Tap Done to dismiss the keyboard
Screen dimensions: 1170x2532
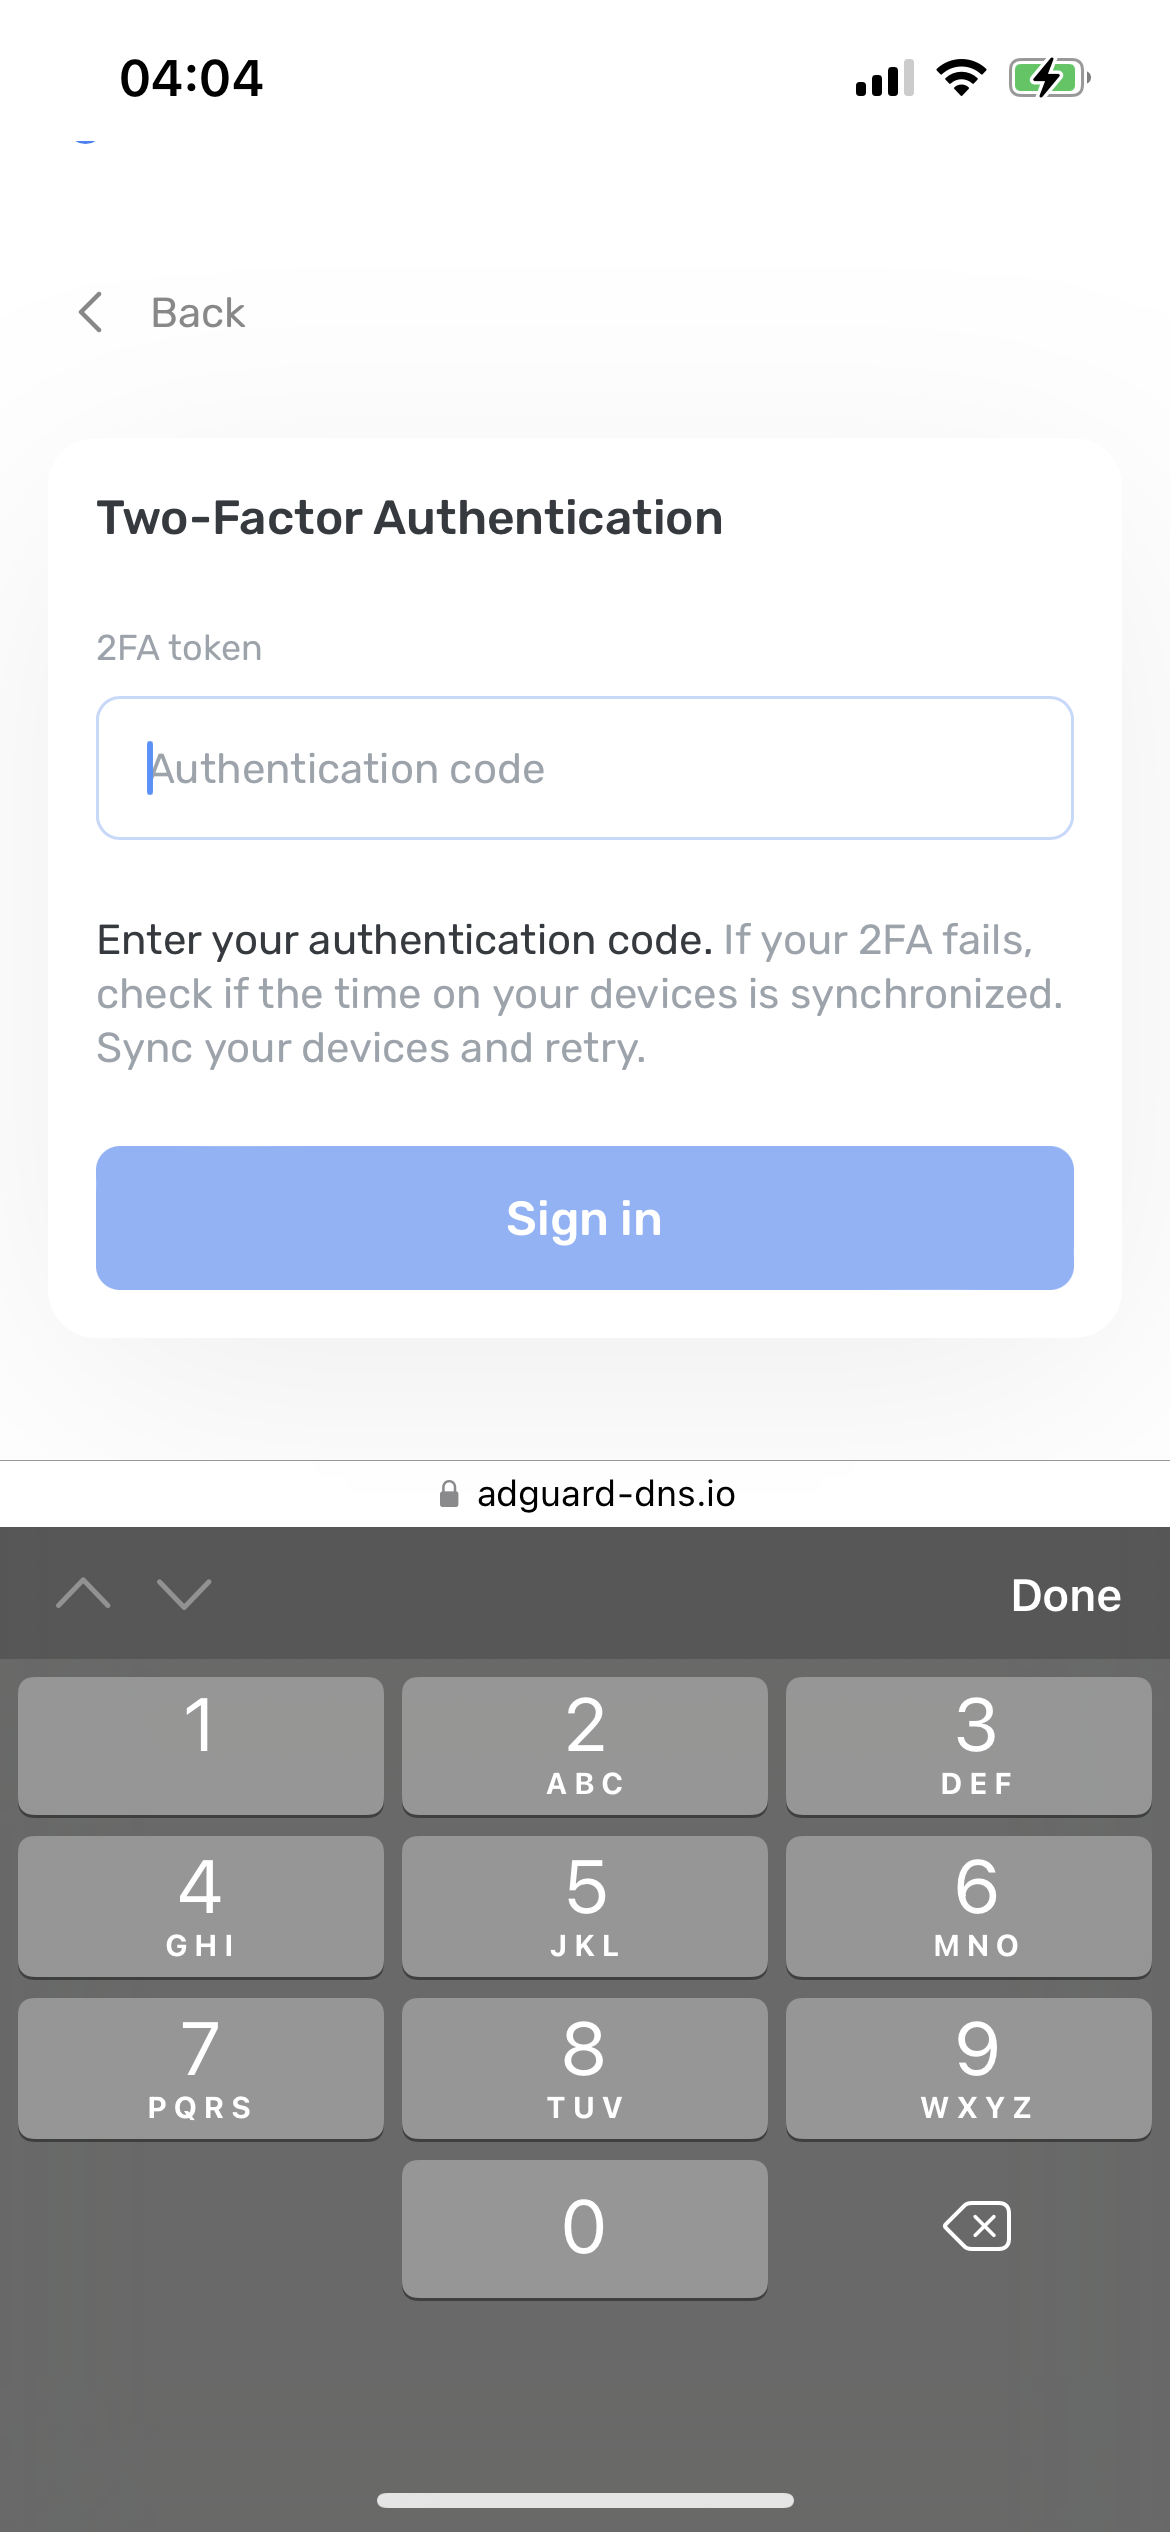pos(1065,1595)
